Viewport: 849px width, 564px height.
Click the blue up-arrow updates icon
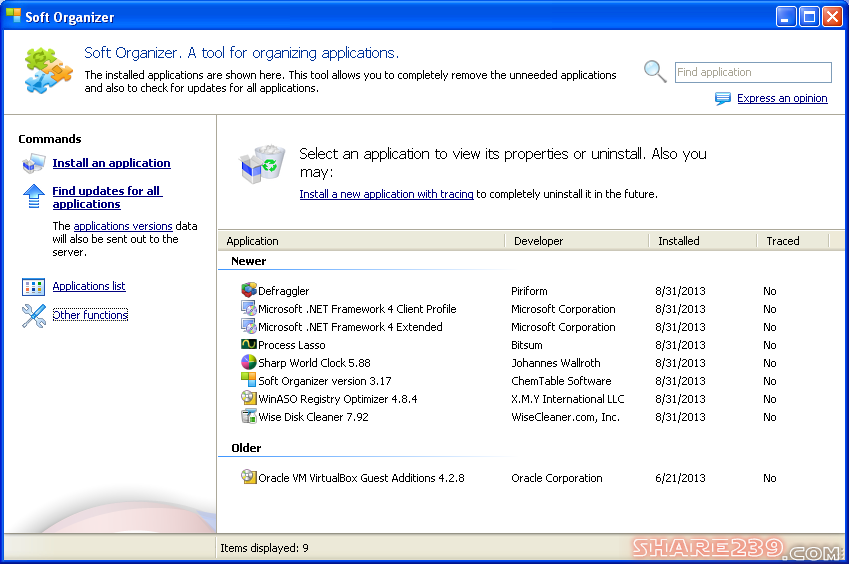point(34,196)
